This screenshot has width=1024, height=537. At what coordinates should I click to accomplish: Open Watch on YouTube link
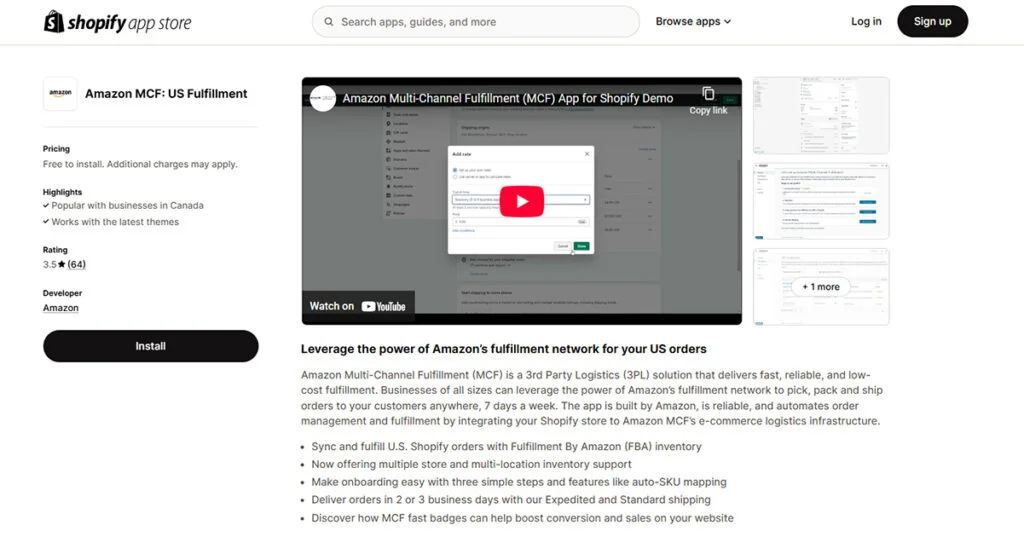358,306
